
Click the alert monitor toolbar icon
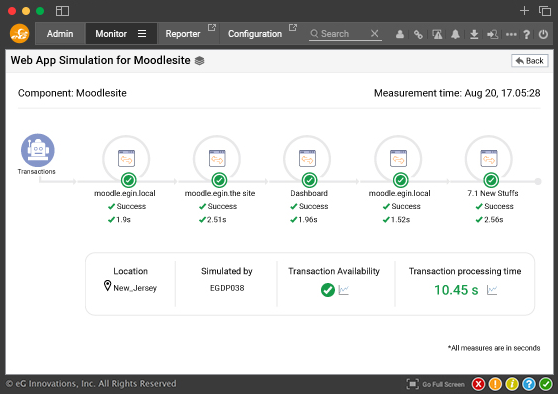437,34
